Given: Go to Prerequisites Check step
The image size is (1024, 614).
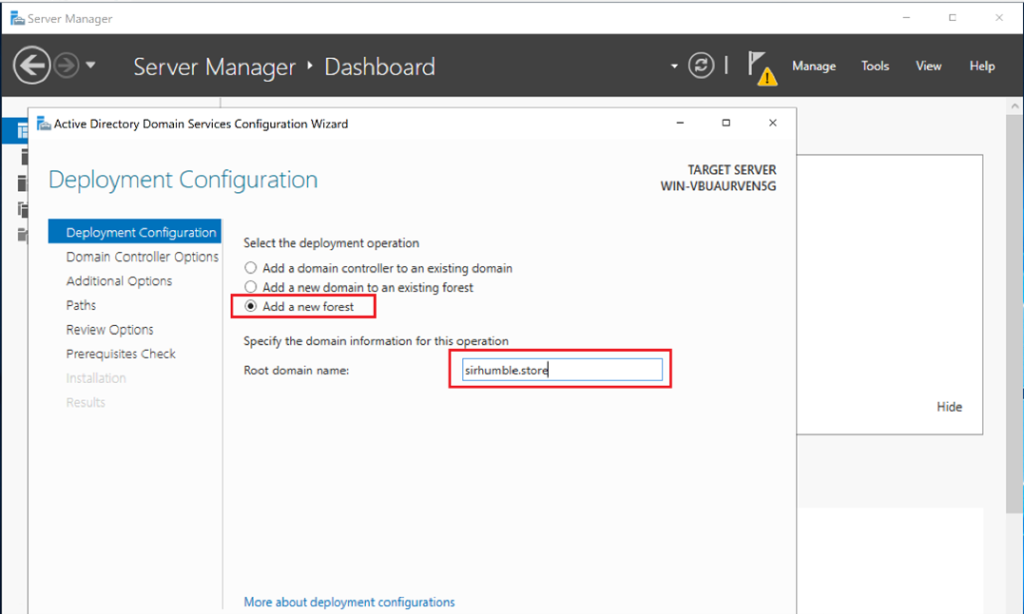Looking at the screenshot, I should tap(121, 353).
